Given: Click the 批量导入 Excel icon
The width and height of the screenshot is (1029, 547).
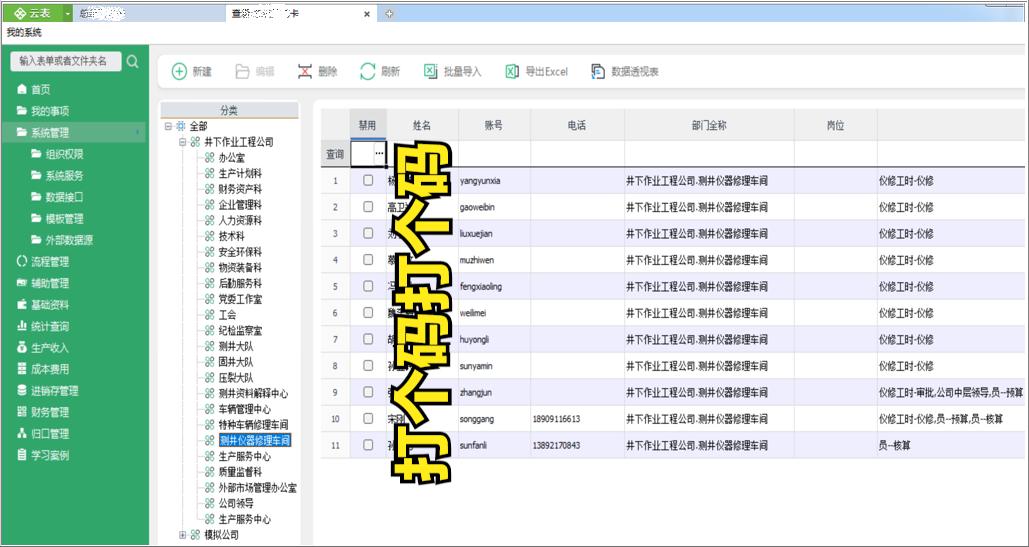Looking at the screenshot, I should click(x=430, y=71).
